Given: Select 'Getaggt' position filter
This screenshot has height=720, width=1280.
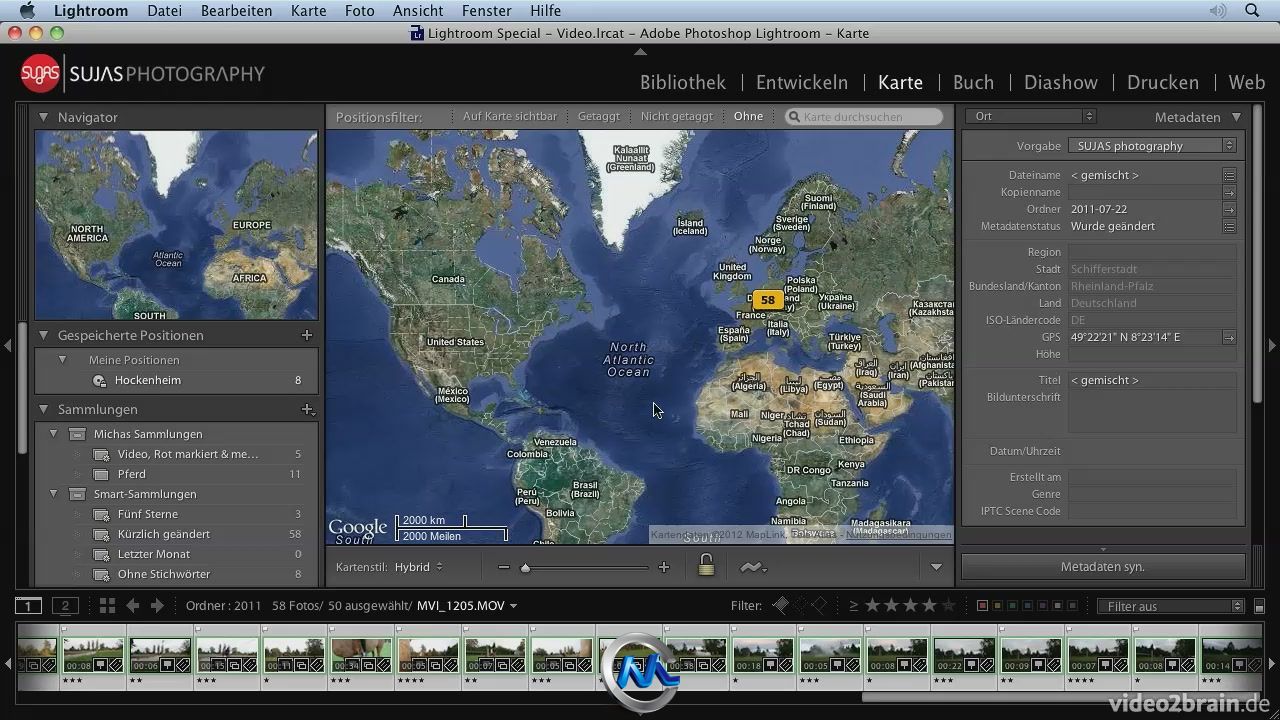Looking at the screenshot, I should coord(599,116).
